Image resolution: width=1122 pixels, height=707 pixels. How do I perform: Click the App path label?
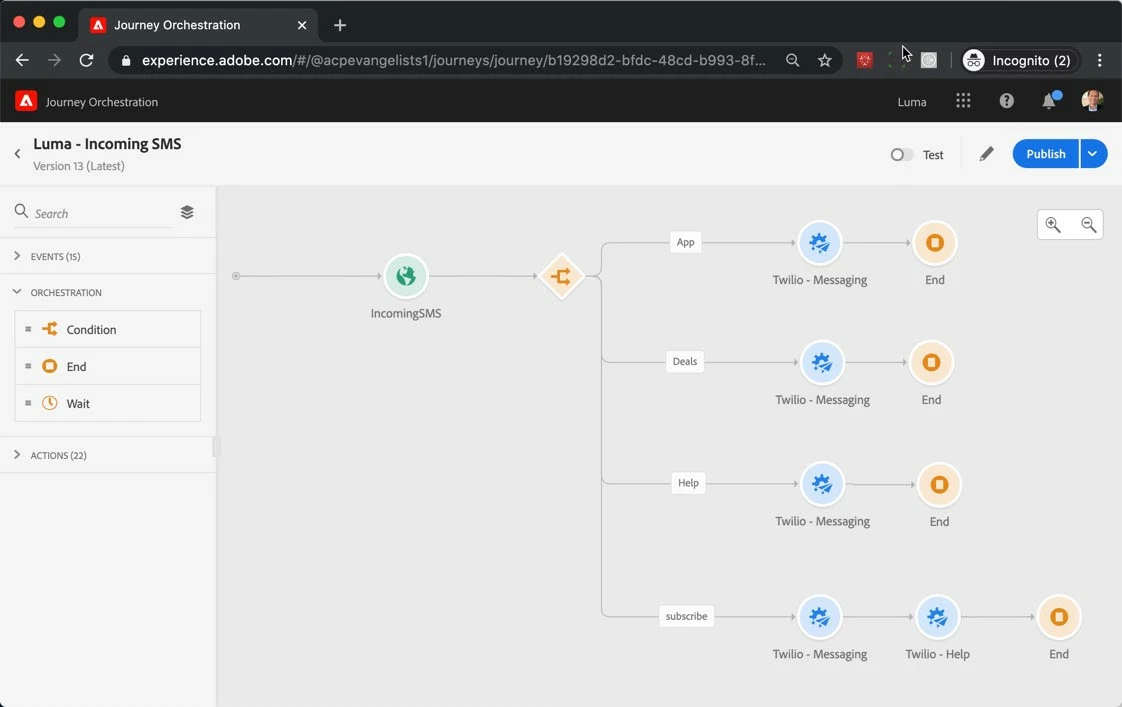(685, 242)
